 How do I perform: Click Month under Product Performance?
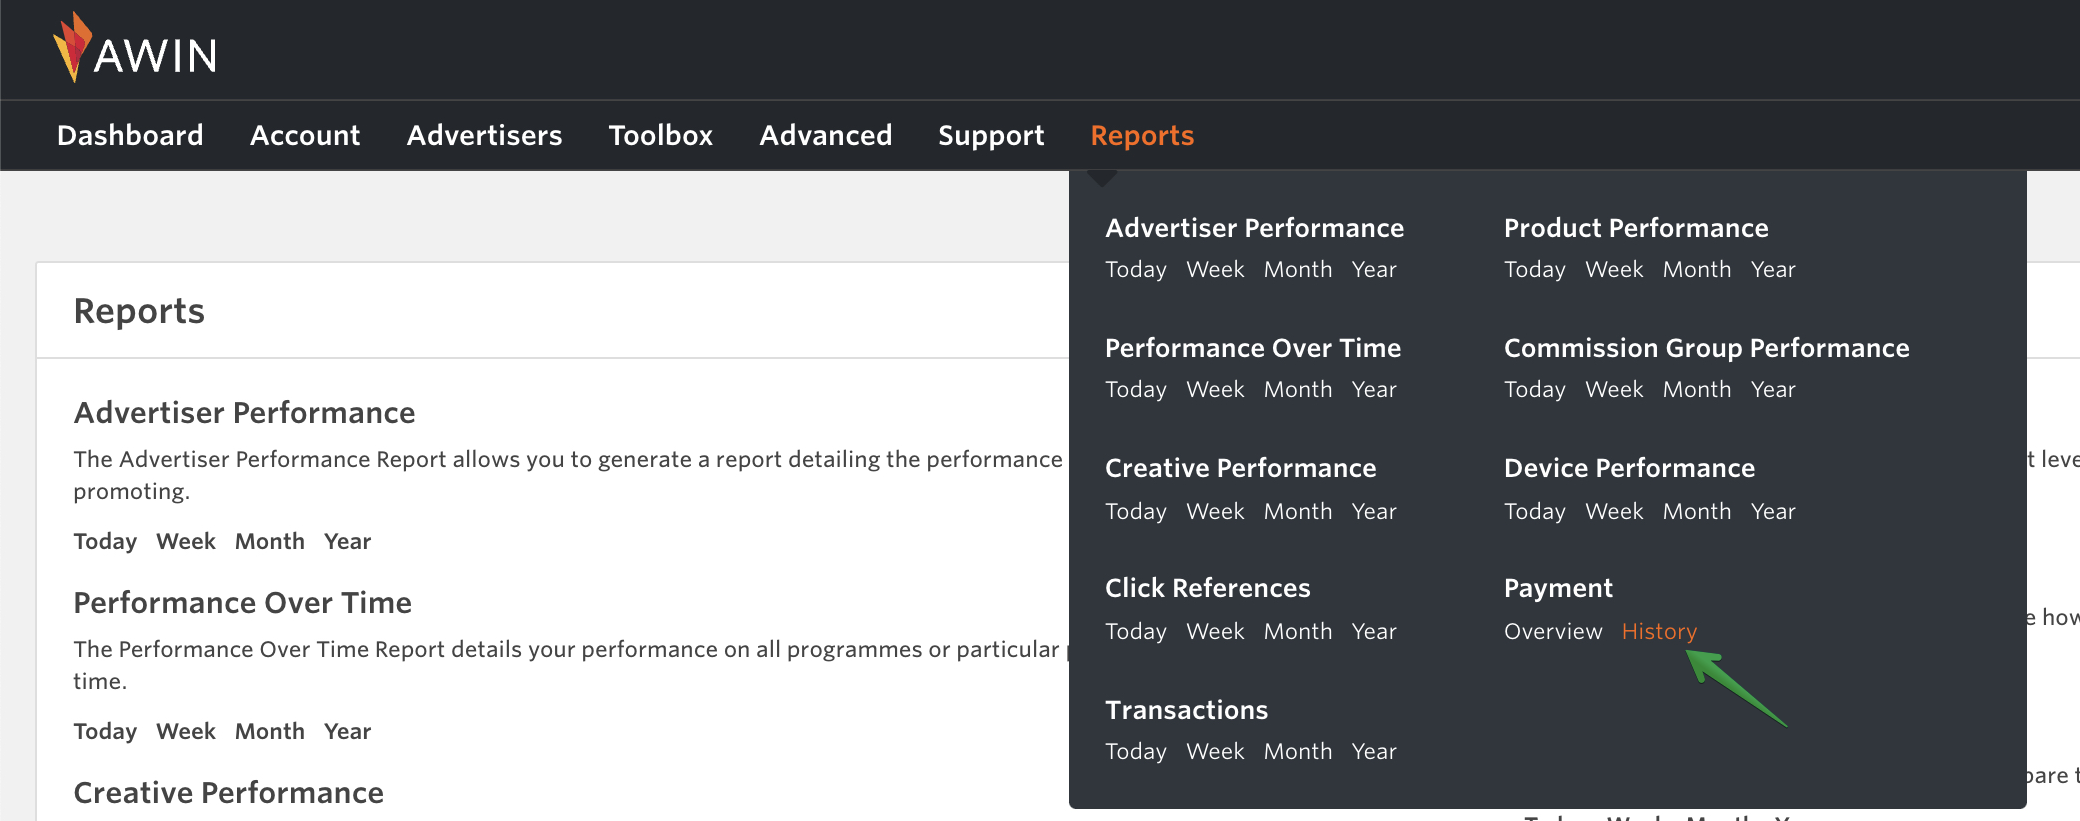click(1696, 269)
